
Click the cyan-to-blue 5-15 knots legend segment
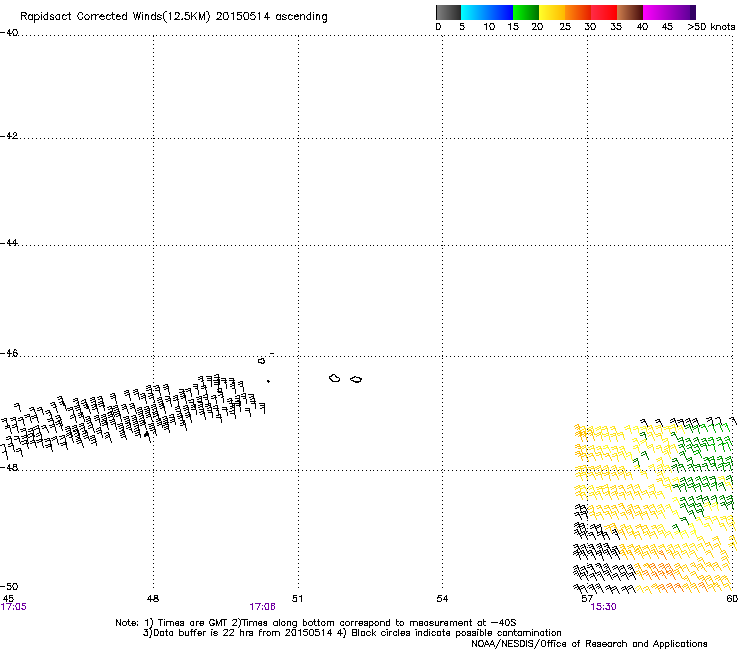(x=487, y=12)
